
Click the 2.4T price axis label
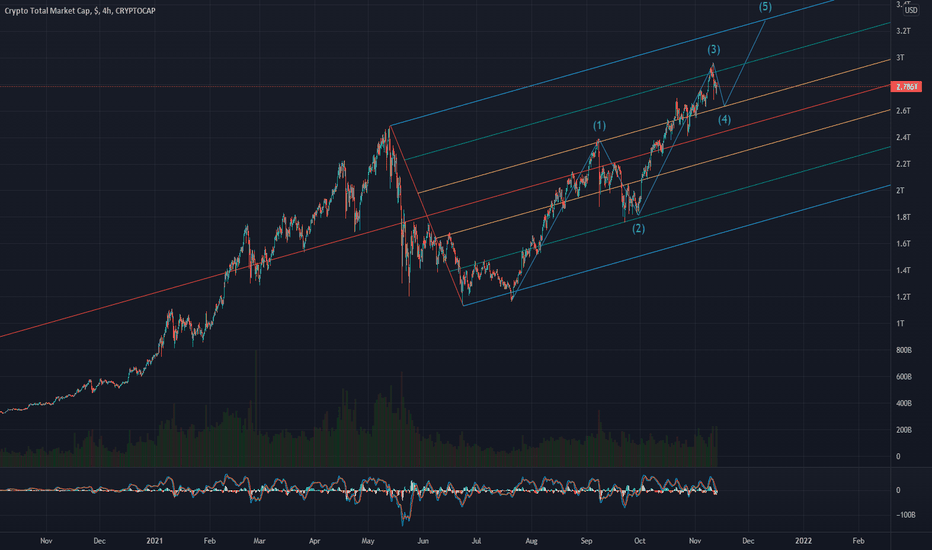(903, 137)
